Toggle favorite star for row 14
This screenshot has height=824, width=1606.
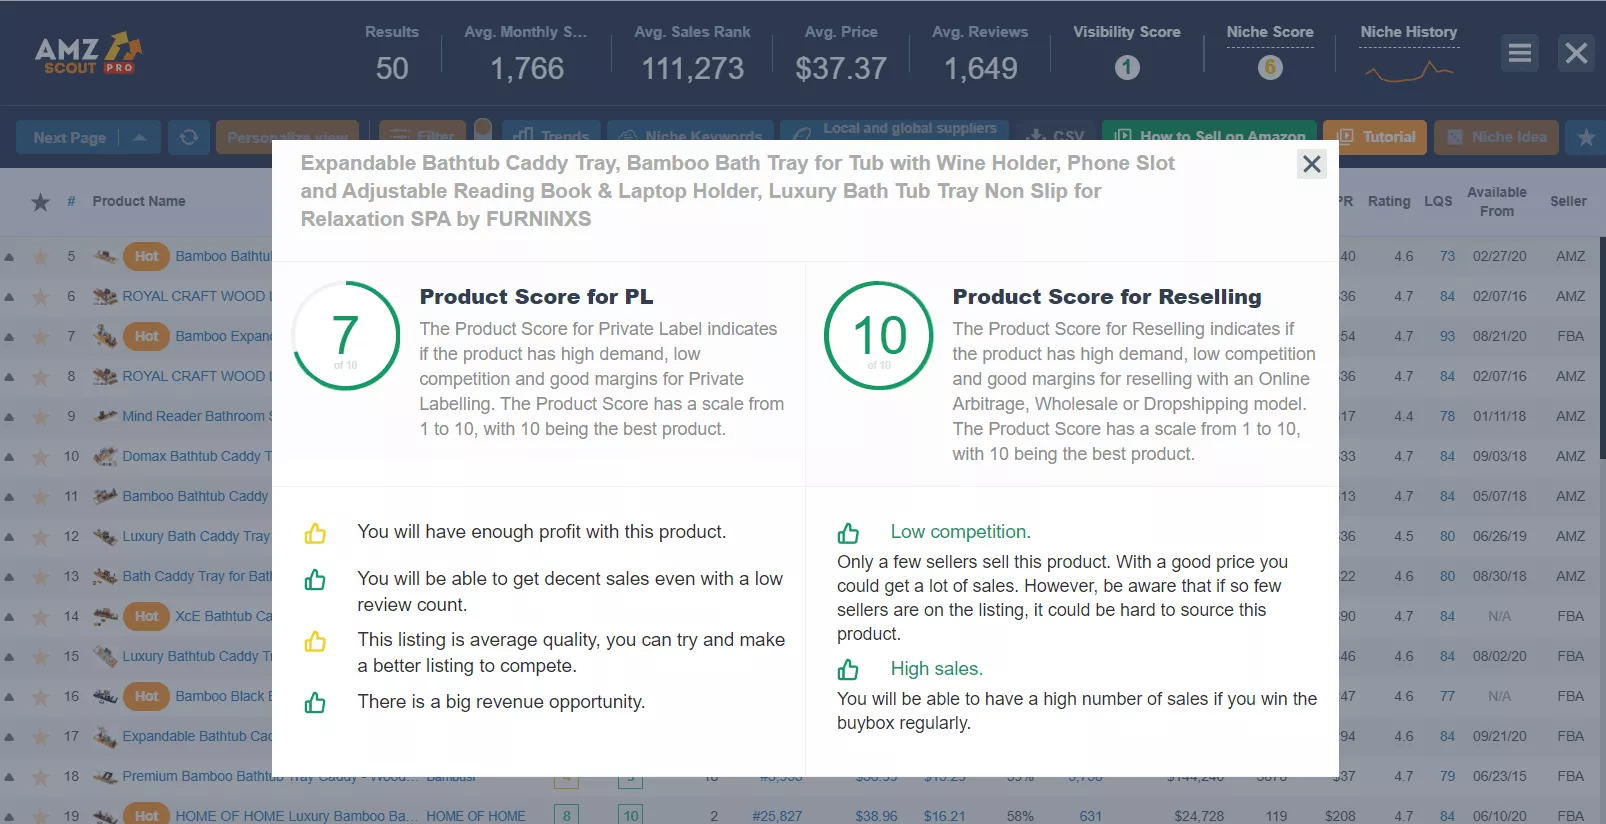[x=40, y=617]
